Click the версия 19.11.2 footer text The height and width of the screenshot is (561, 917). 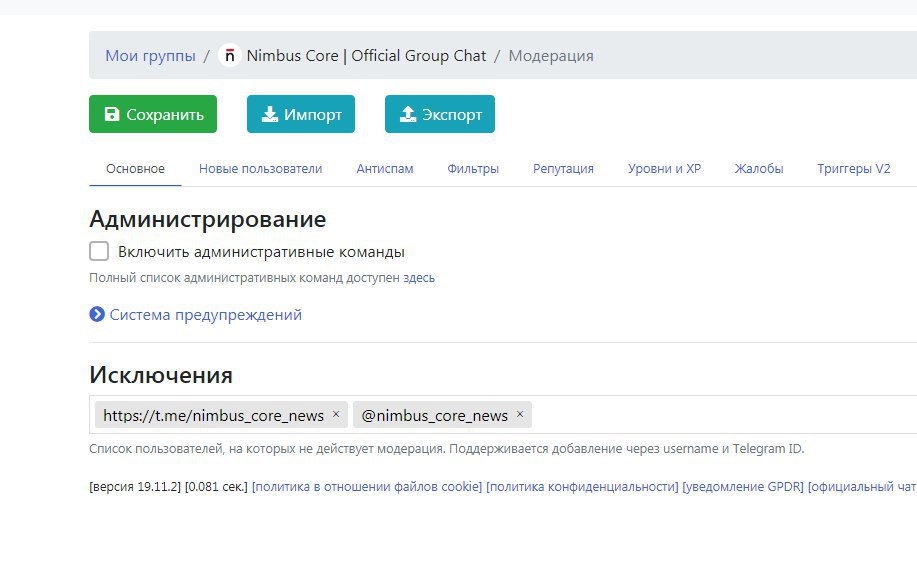pyautogui.click(x=135, y=487)
